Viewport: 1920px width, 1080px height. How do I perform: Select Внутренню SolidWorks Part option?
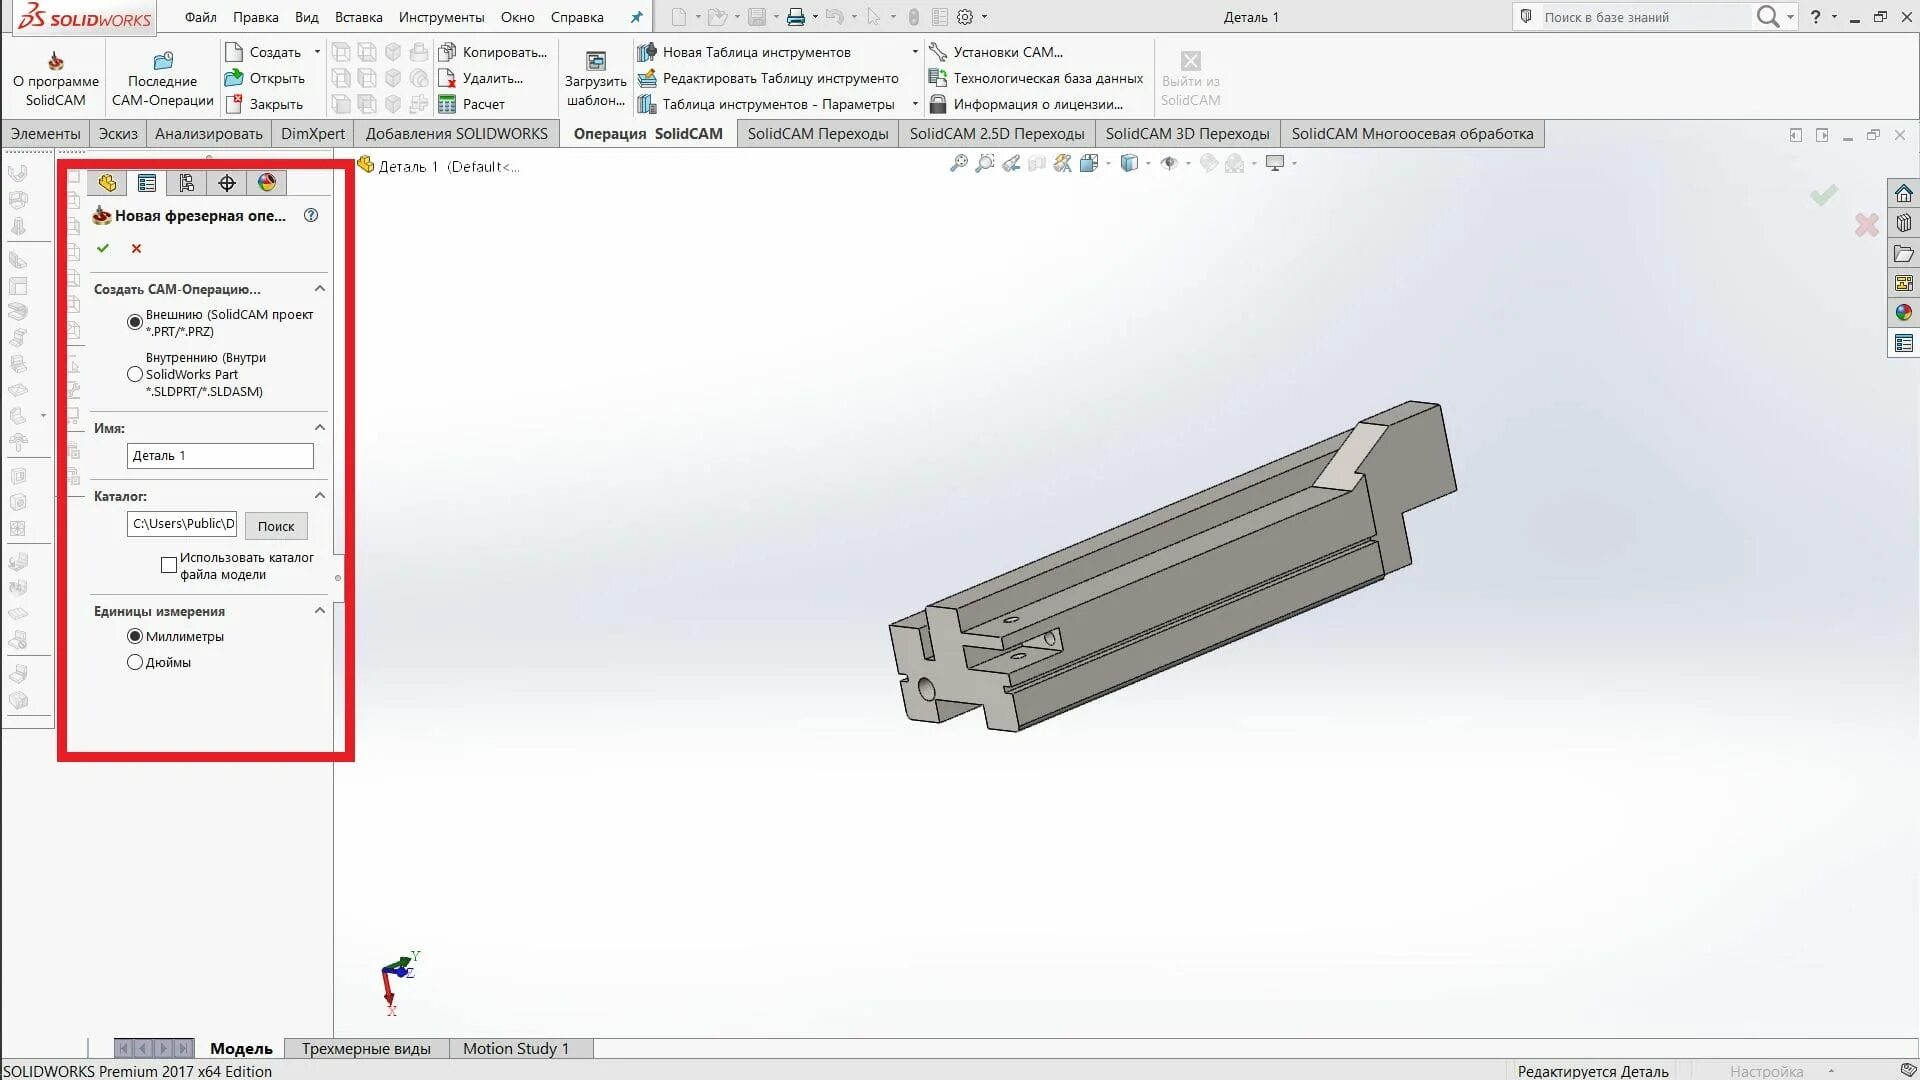pyautogui.click(x=135, y=374)
